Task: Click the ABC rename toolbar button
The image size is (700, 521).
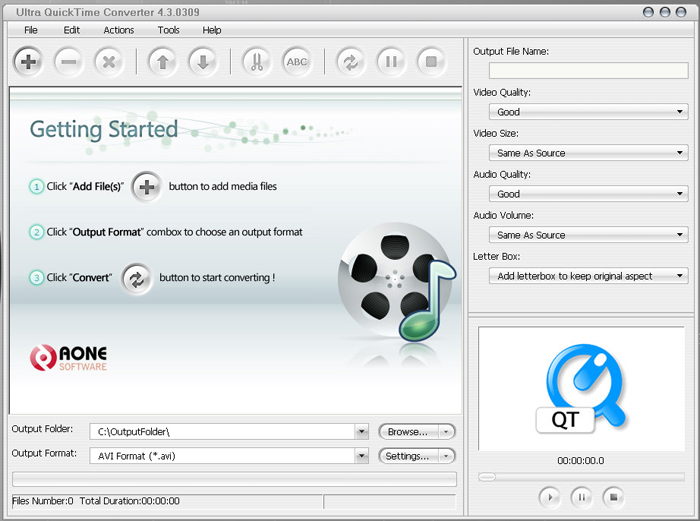Action: tap(297, 62)
